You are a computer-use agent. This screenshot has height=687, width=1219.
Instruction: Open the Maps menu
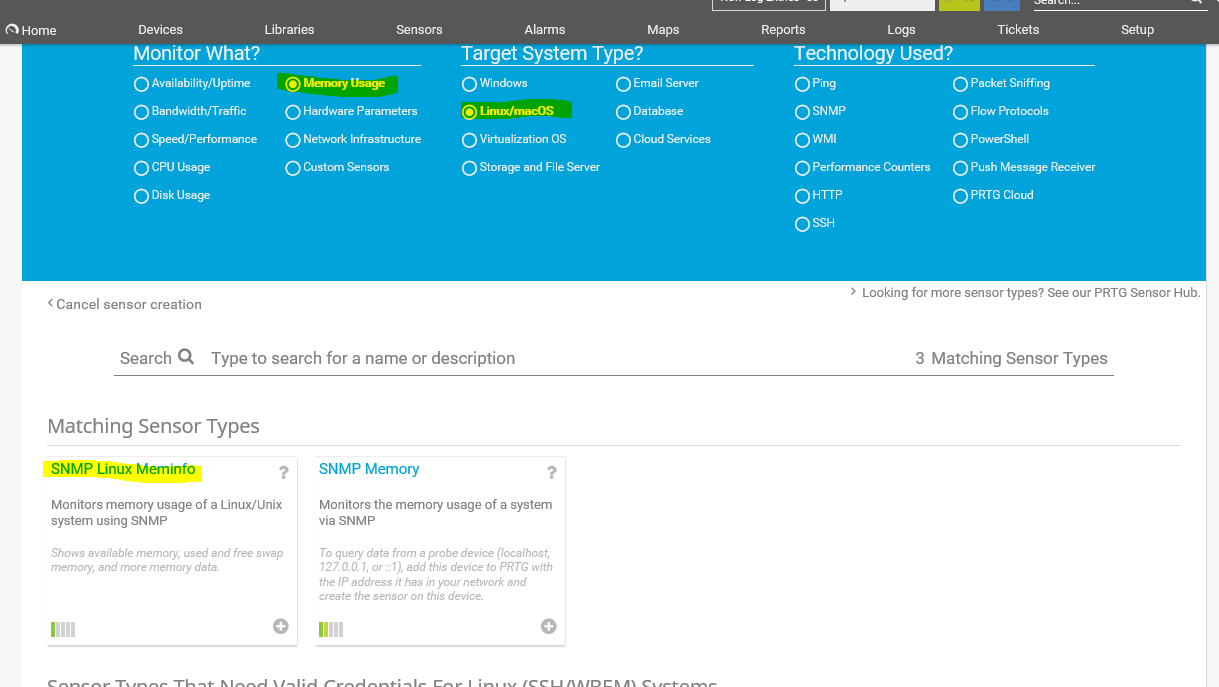pyautogui.click(x=663, y=30)
